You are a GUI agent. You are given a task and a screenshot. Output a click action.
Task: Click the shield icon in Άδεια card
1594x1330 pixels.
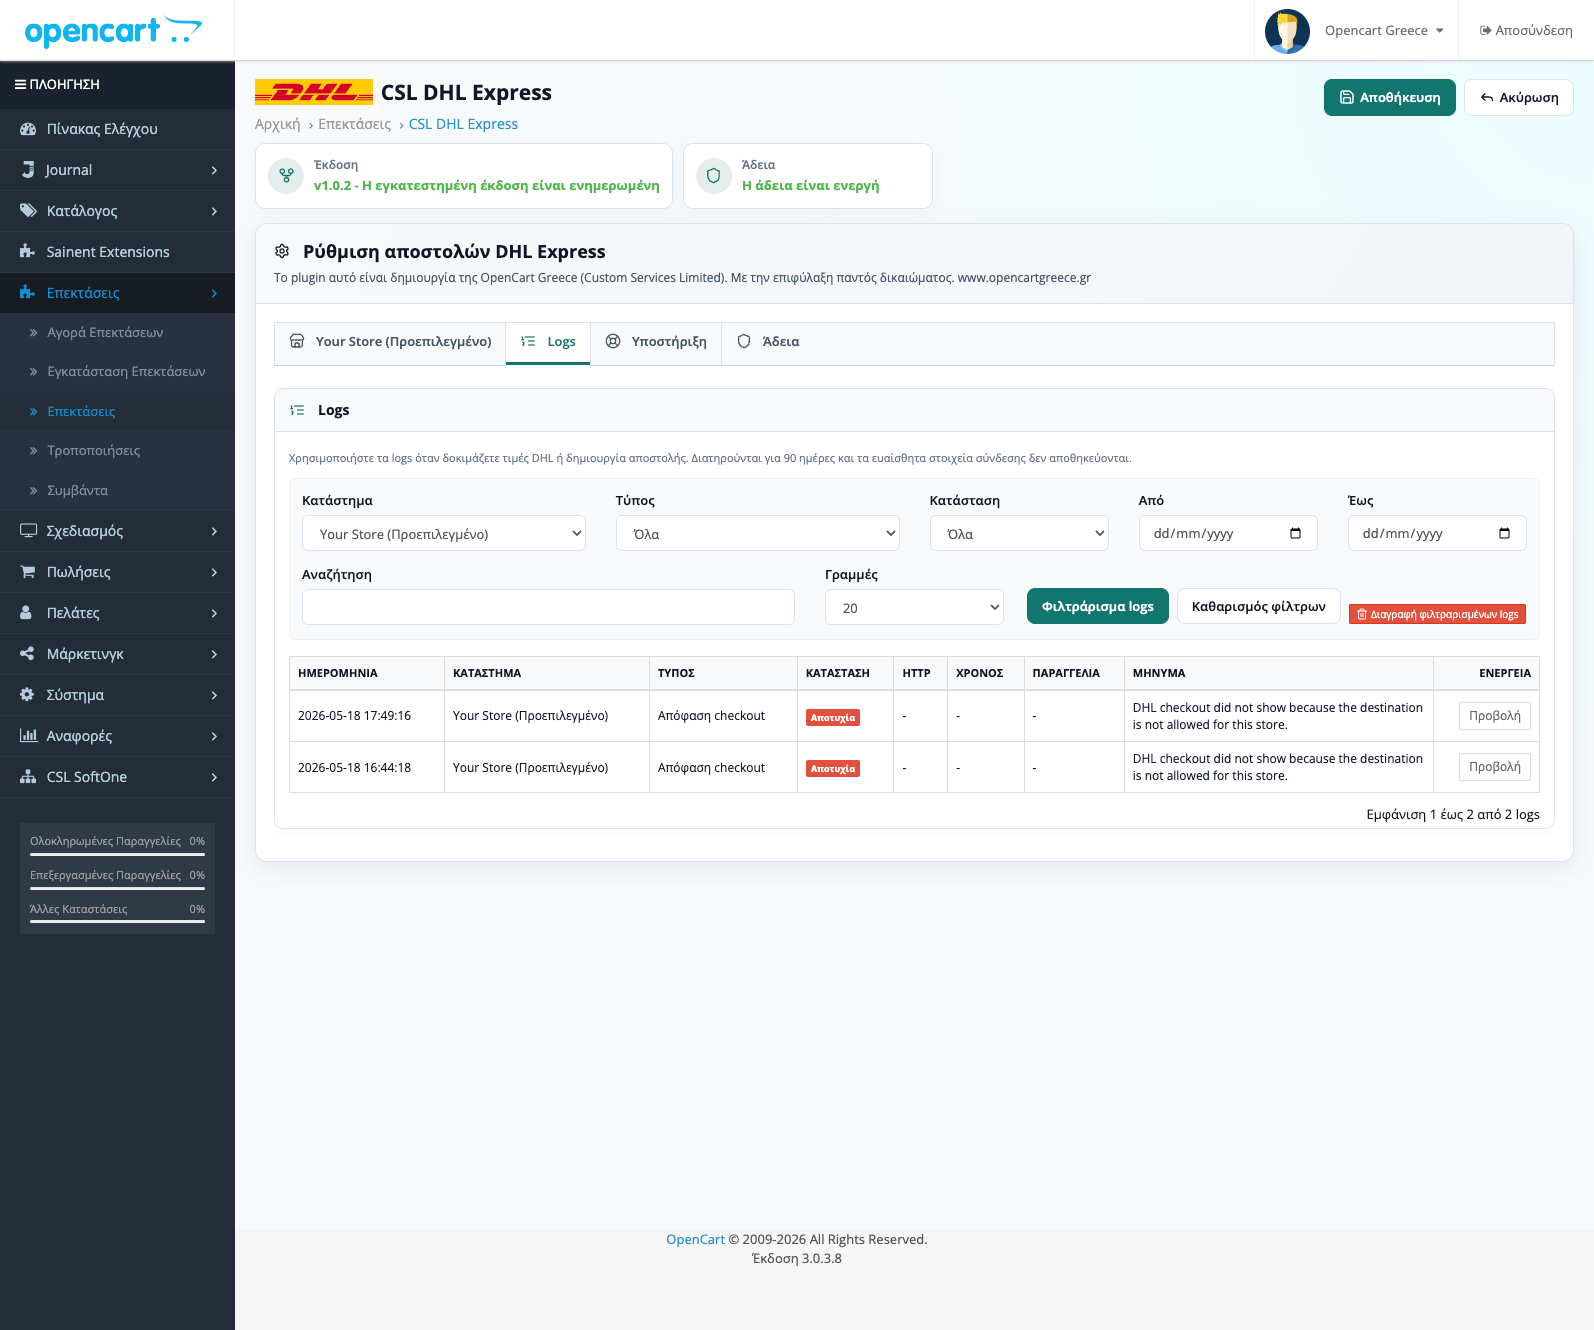(713, 176)
